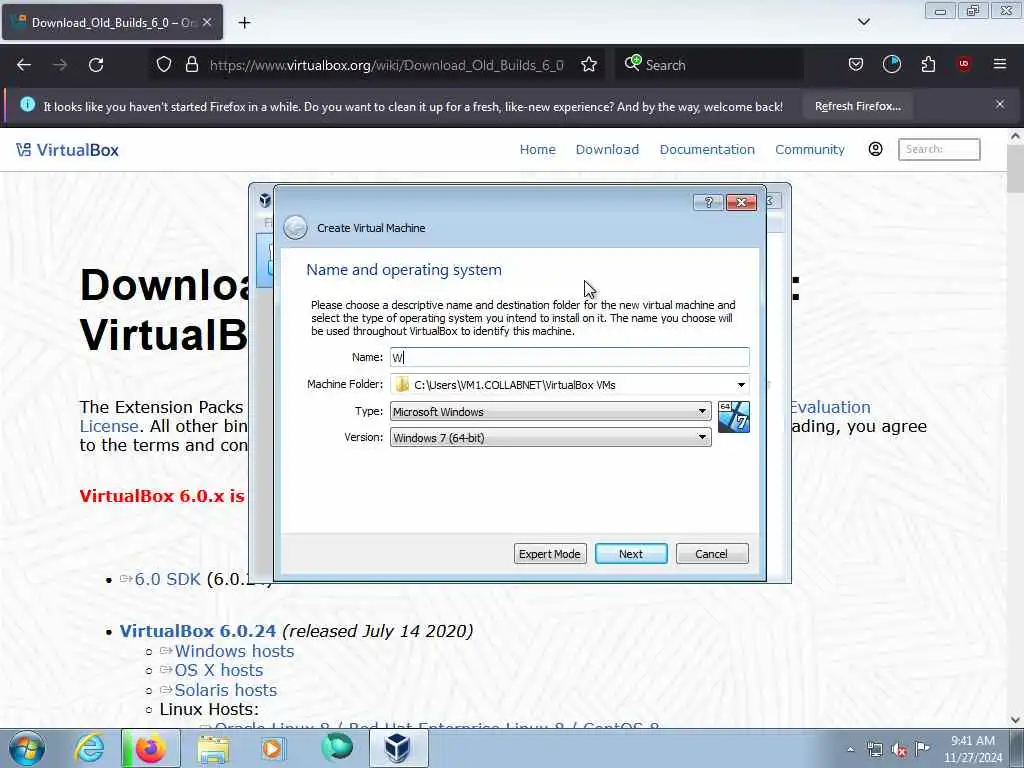Click the Firefox taskbar icon
This screenshot has width=1024, height=768.
151,749
